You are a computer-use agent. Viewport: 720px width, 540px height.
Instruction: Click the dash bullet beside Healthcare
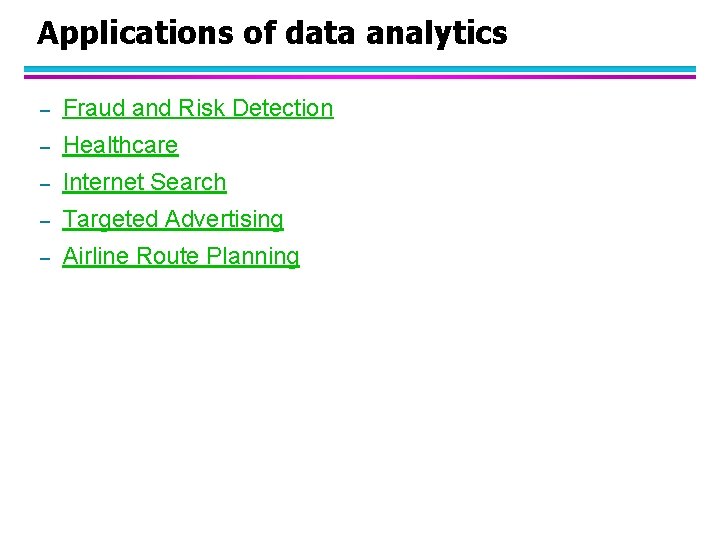(44, 147)
